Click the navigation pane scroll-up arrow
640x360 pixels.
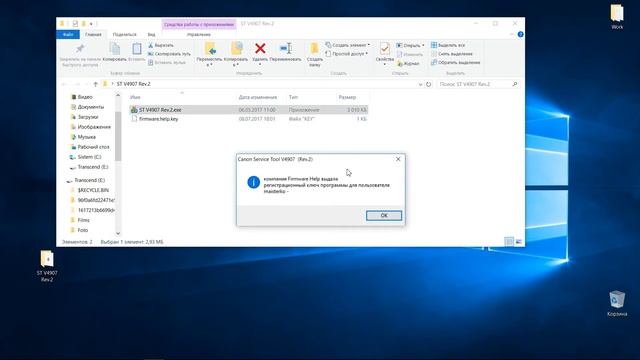coord(118,95)
